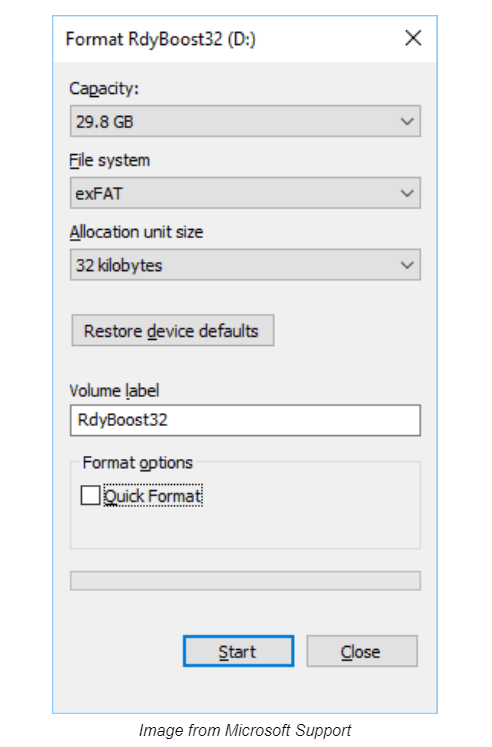Image resolution: width=492 pixels, height=747 pixels.
Task: Expand the Capacity dropdown arrow
Action: [x=407, y=121]
